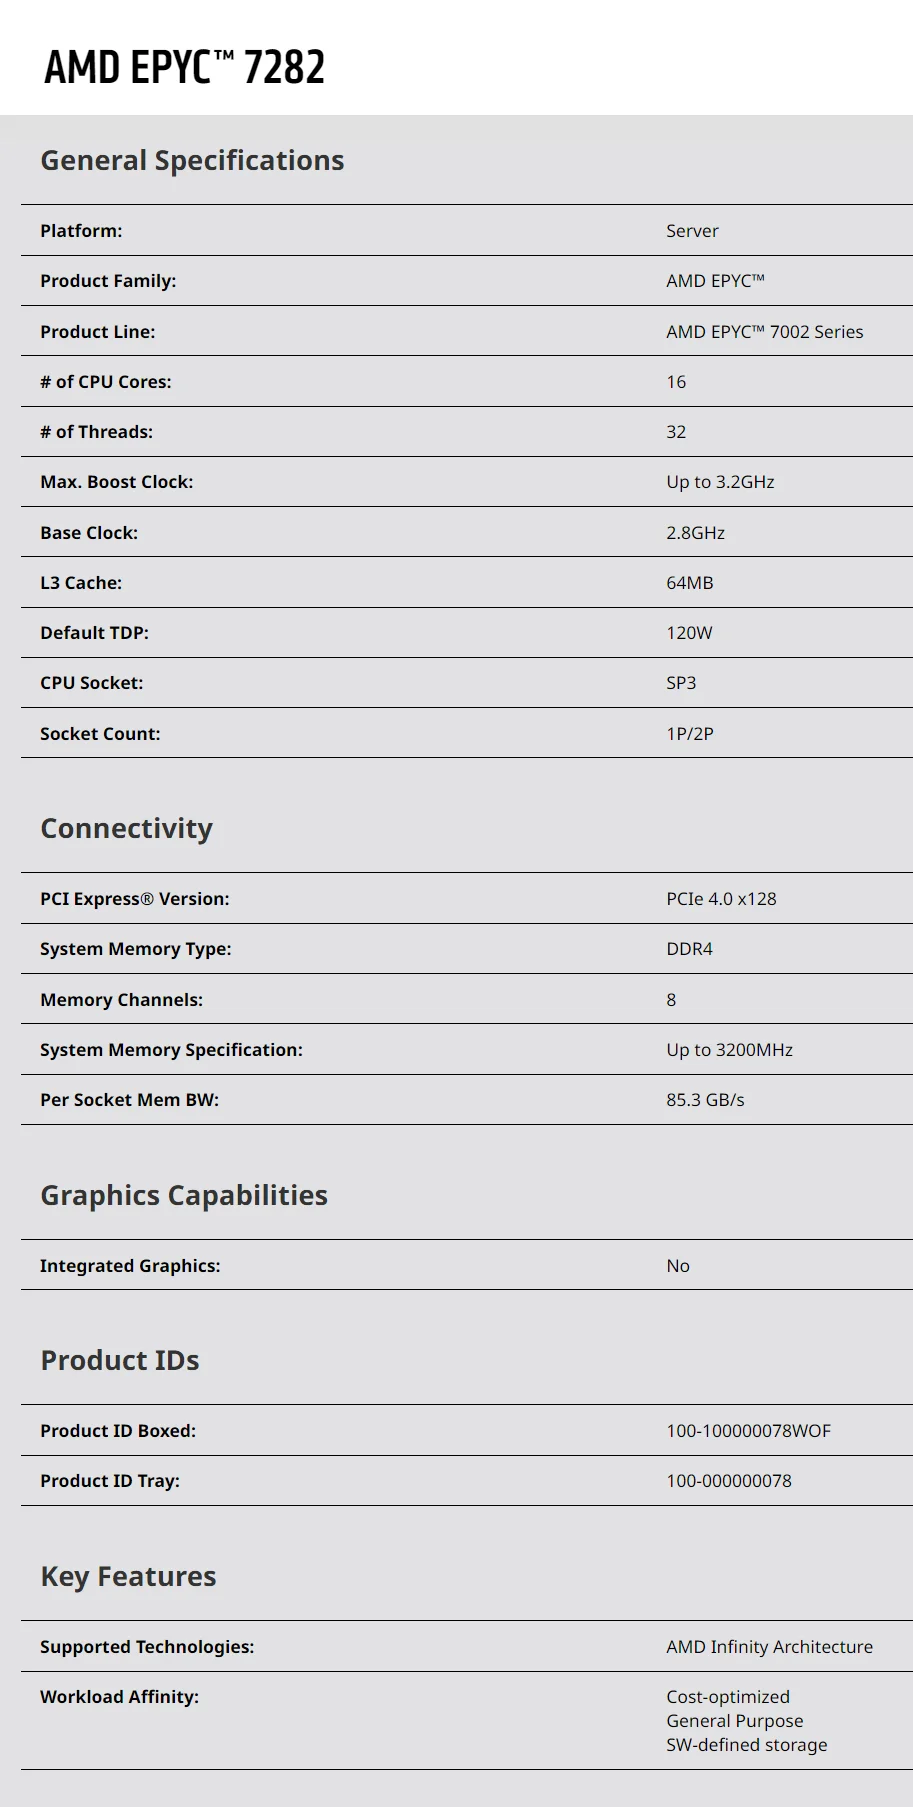Viewport: 913px width, 1807px height.
Task: Click the Default TDP label
Action: (x=94, y=633)
